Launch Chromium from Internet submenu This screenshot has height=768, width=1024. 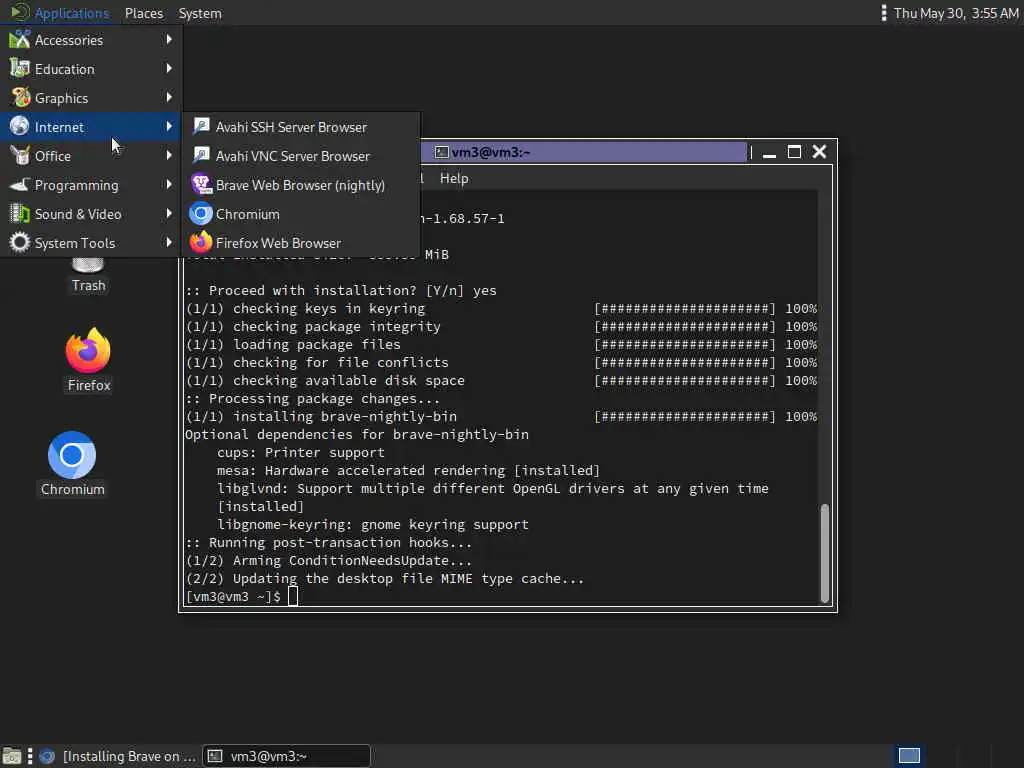tap(301, 214)
